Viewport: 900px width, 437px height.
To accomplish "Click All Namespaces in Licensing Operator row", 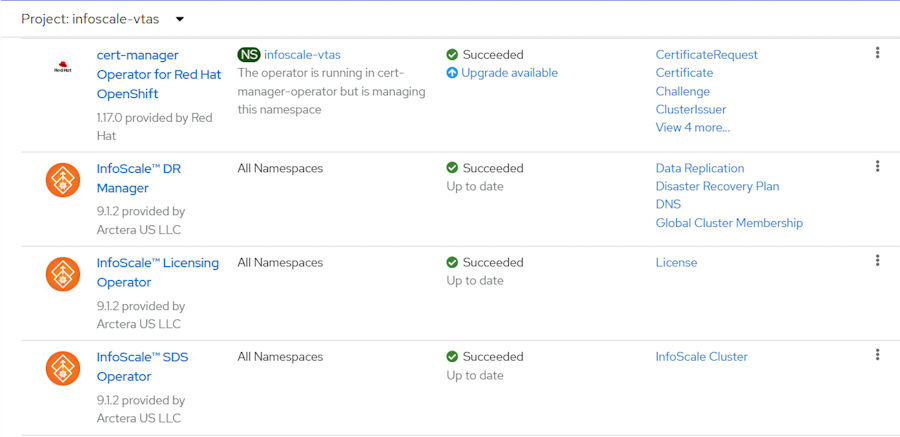I will 280,262.
